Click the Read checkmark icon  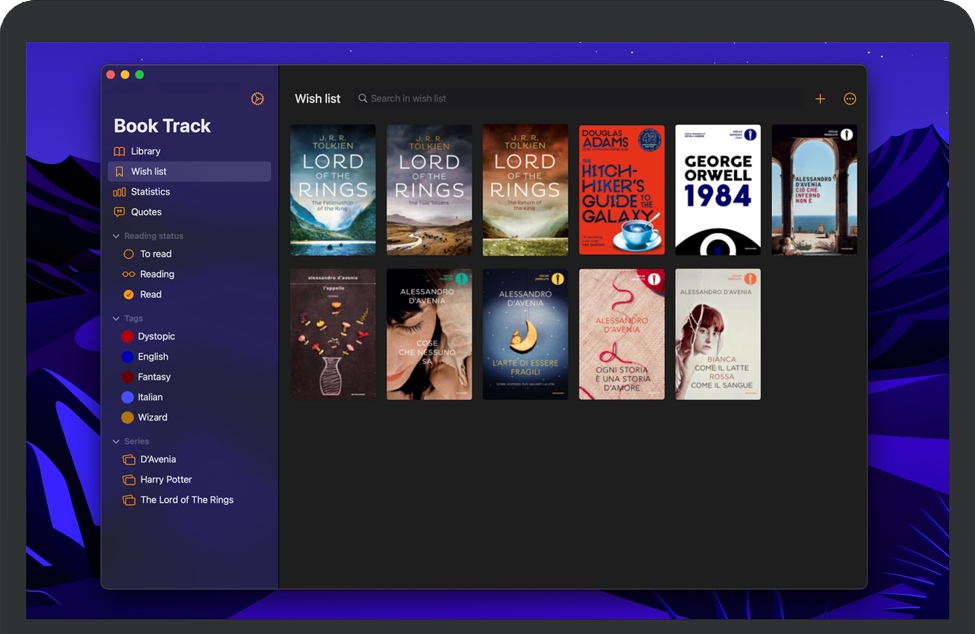(131, 294)
